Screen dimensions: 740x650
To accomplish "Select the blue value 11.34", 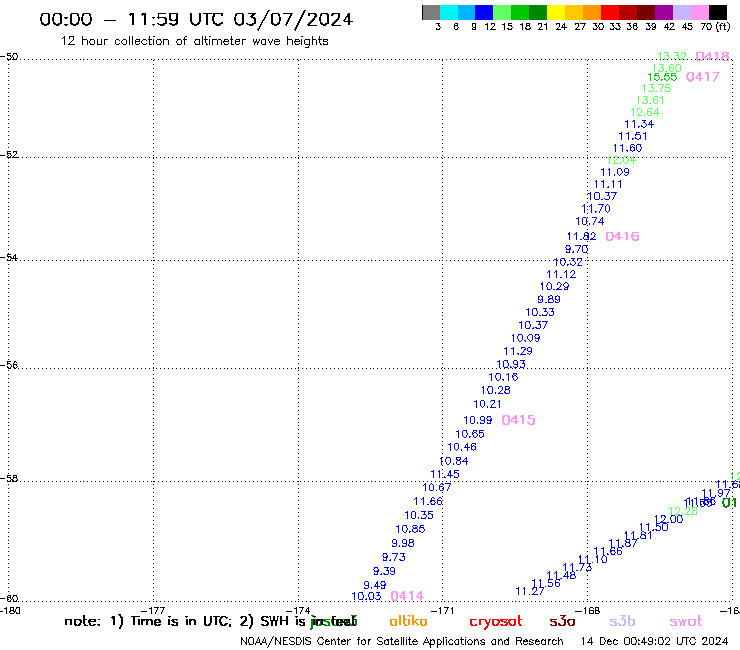I will (x=639, y=124).
